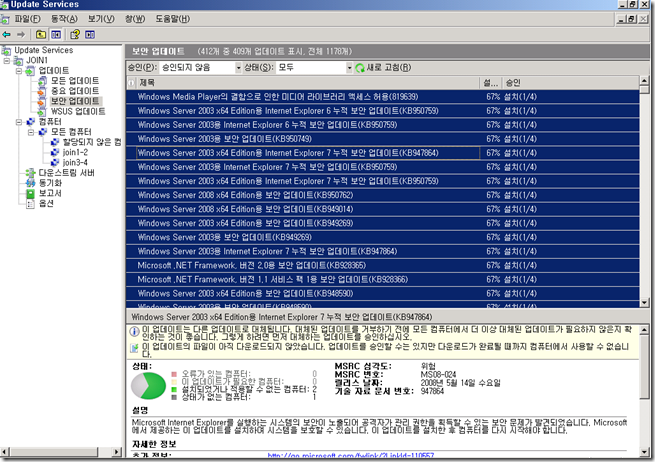Click the system menu icon left of 파일 menu
This screenshot has width=655, height=462.
(5, 19)
